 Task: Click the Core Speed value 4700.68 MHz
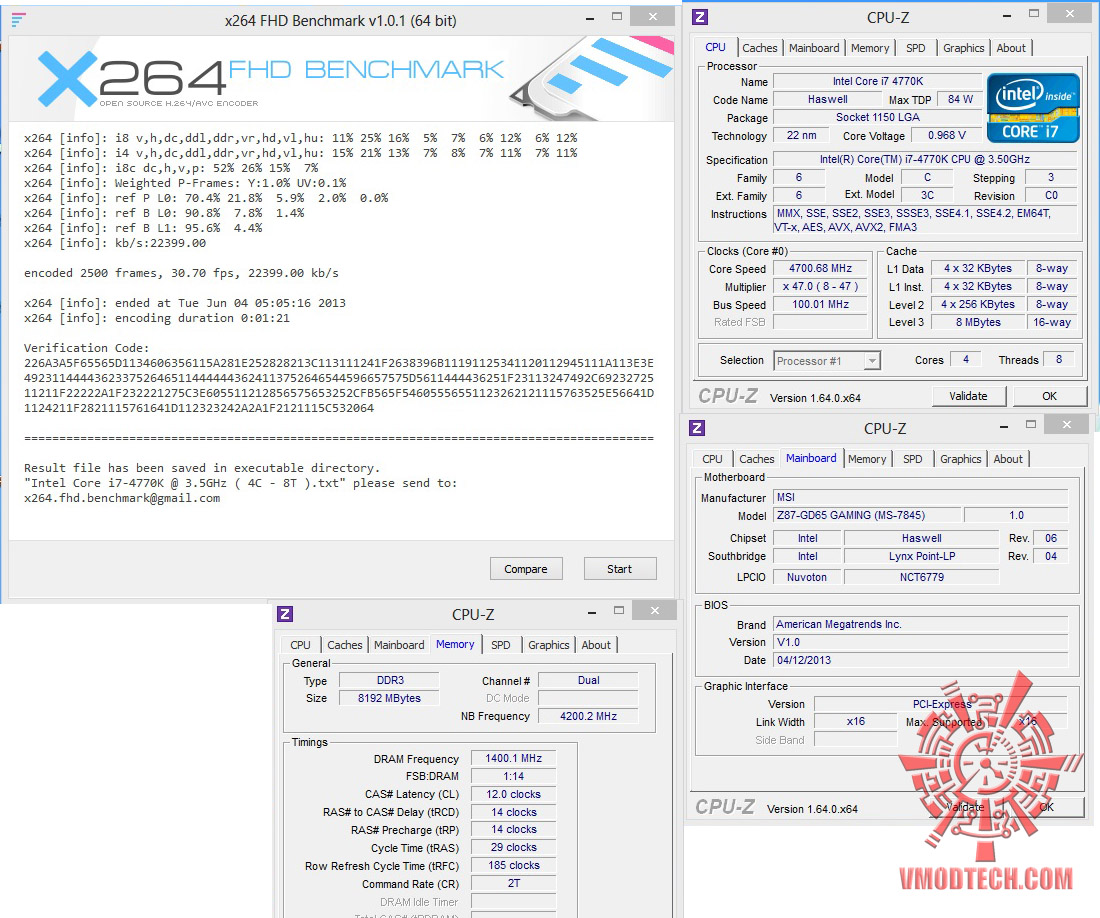(x=820, y=269)
